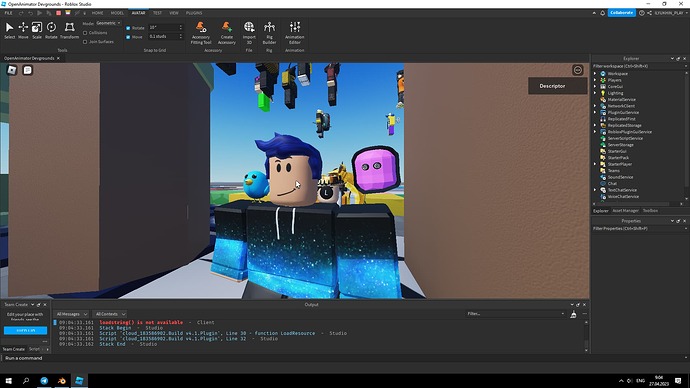
Task: Switch to the MODEL ribbon tab
Action: coord(117,13)
